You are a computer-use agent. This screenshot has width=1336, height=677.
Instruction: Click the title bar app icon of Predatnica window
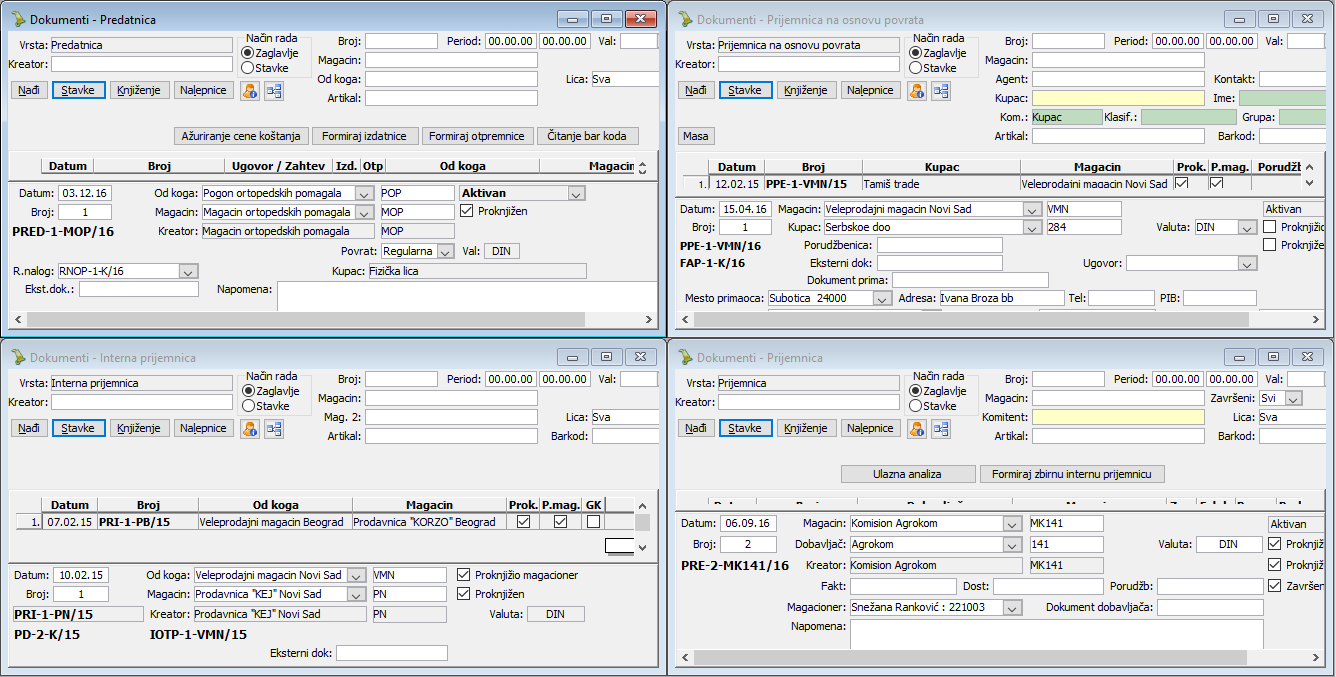(x=18, y=19)
